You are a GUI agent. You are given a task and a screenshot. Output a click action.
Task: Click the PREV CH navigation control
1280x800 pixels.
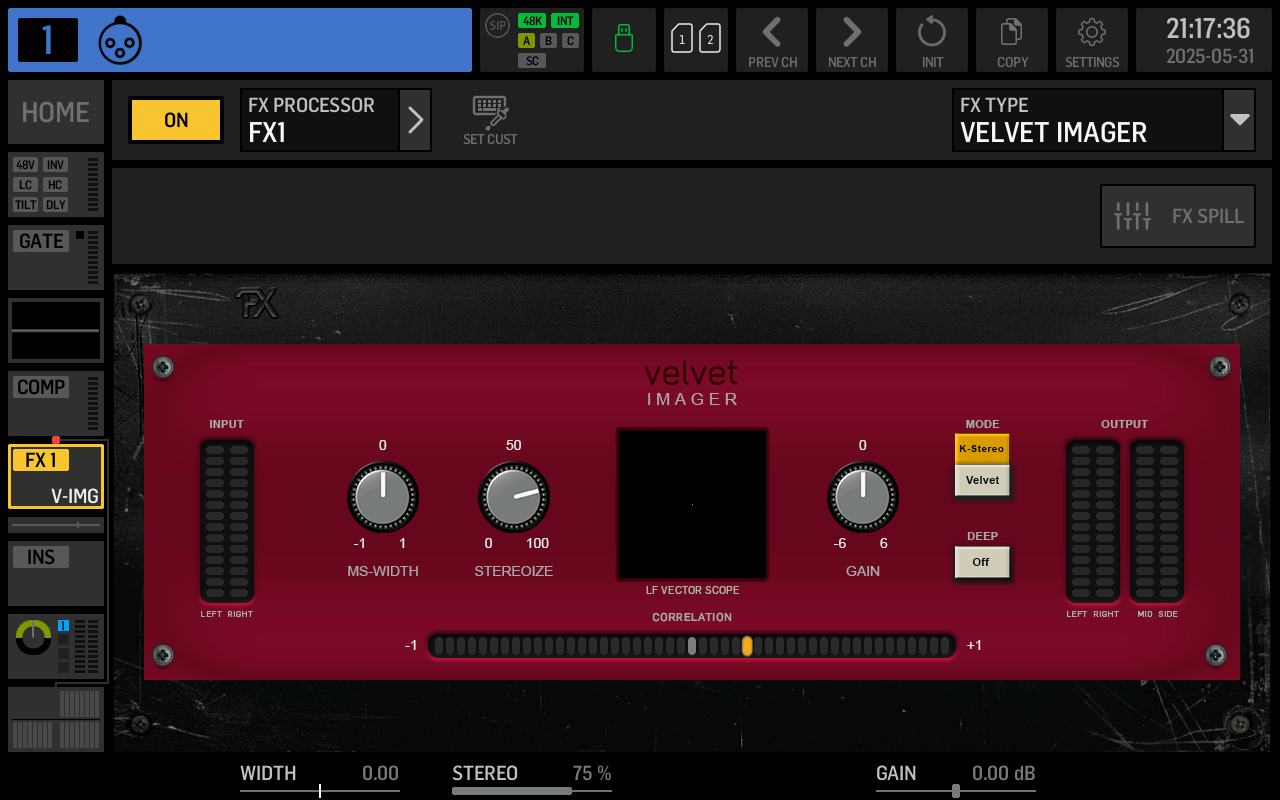[771, 40]
